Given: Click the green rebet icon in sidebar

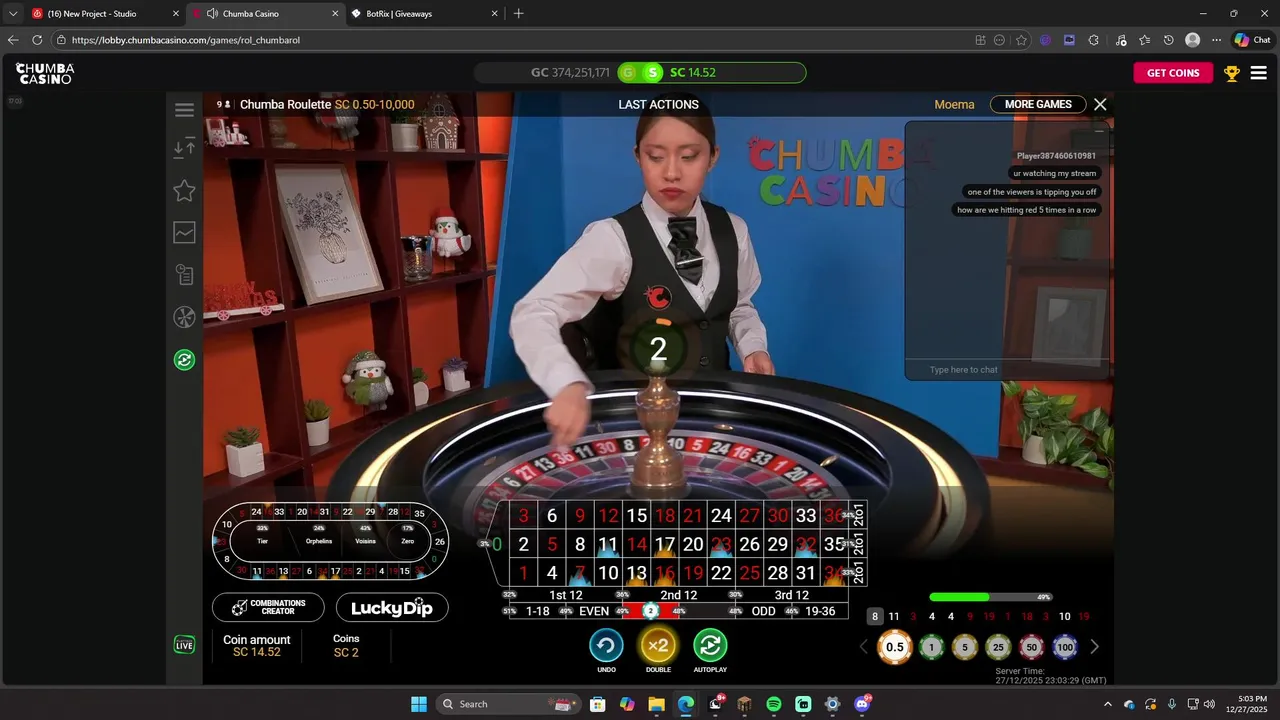Looking at the screenshot, I should tap(185, 360).
